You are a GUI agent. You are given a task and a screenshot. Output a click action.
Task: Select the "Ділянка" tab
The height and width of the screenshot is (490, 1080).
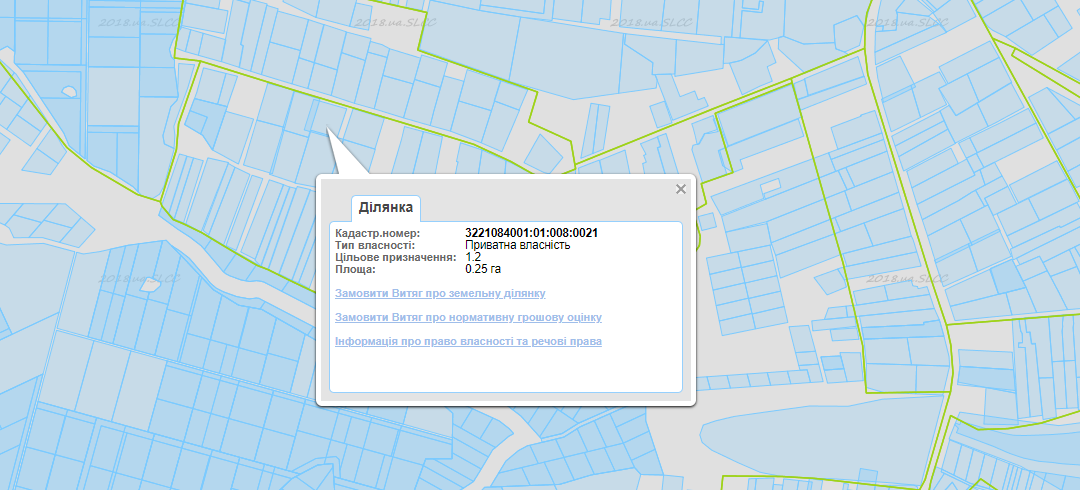386,208
